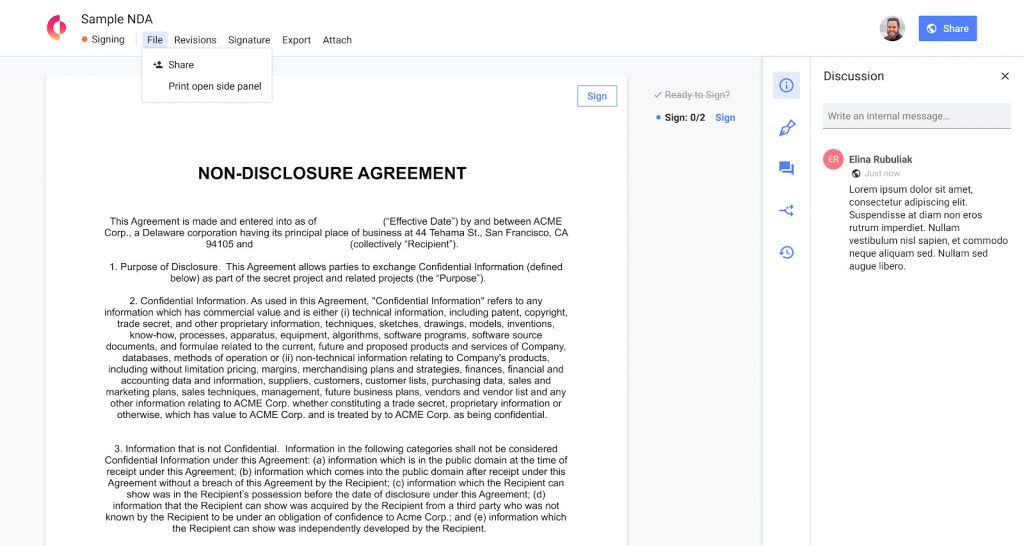This screenshot has height=546, width=1024.
Task: Click the blue Share button
Action: 948,29
